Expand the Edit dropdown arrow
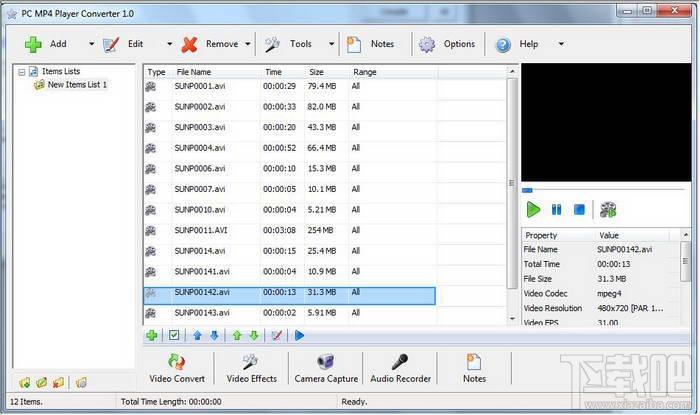 [x=170, y=44]
